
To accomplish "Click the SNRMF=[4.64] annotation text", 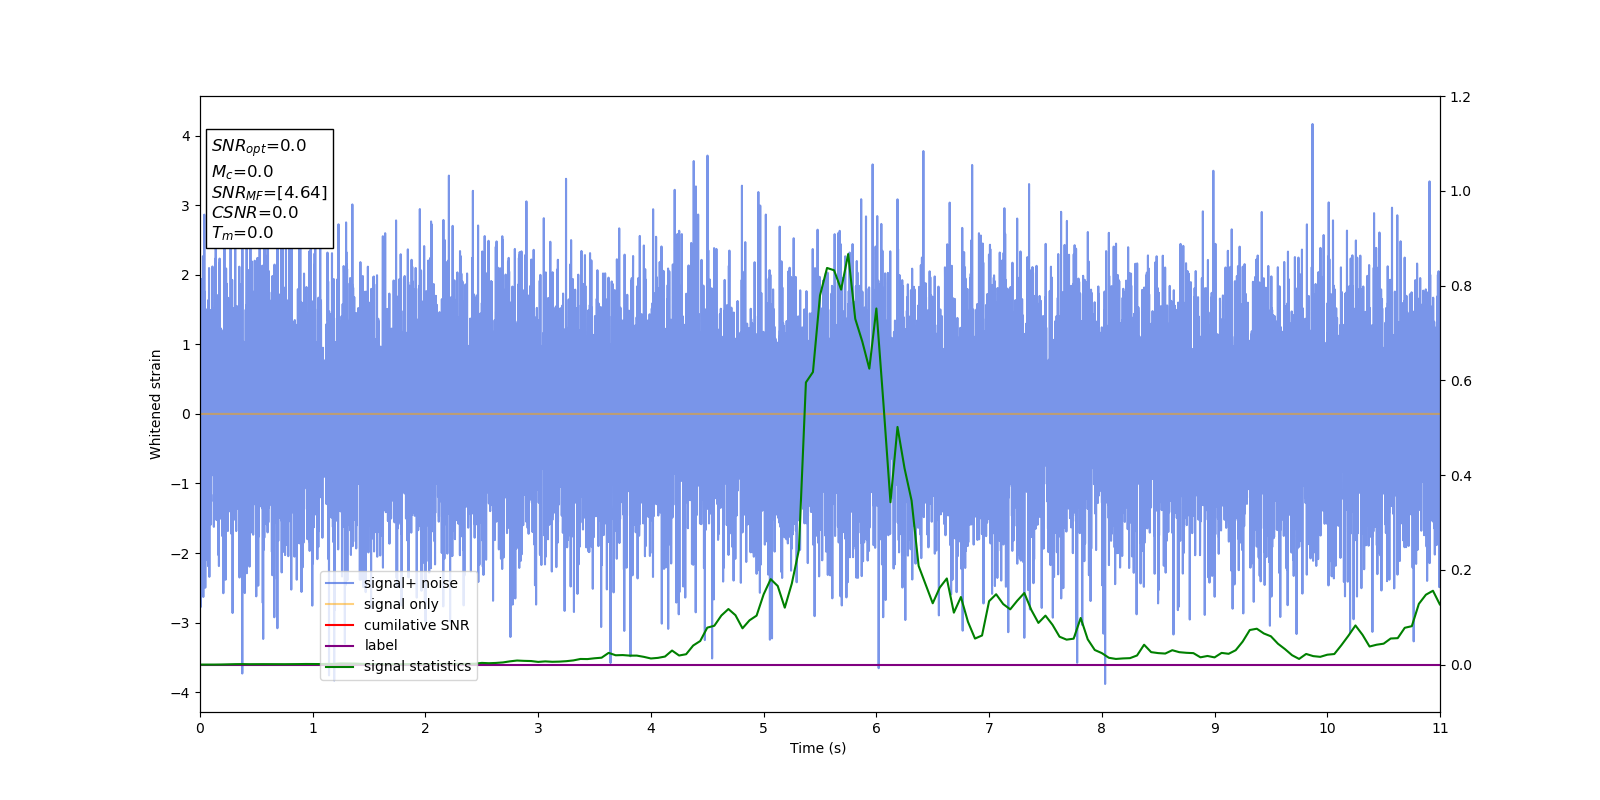I will pyautogui.click(x=270, y=192).
